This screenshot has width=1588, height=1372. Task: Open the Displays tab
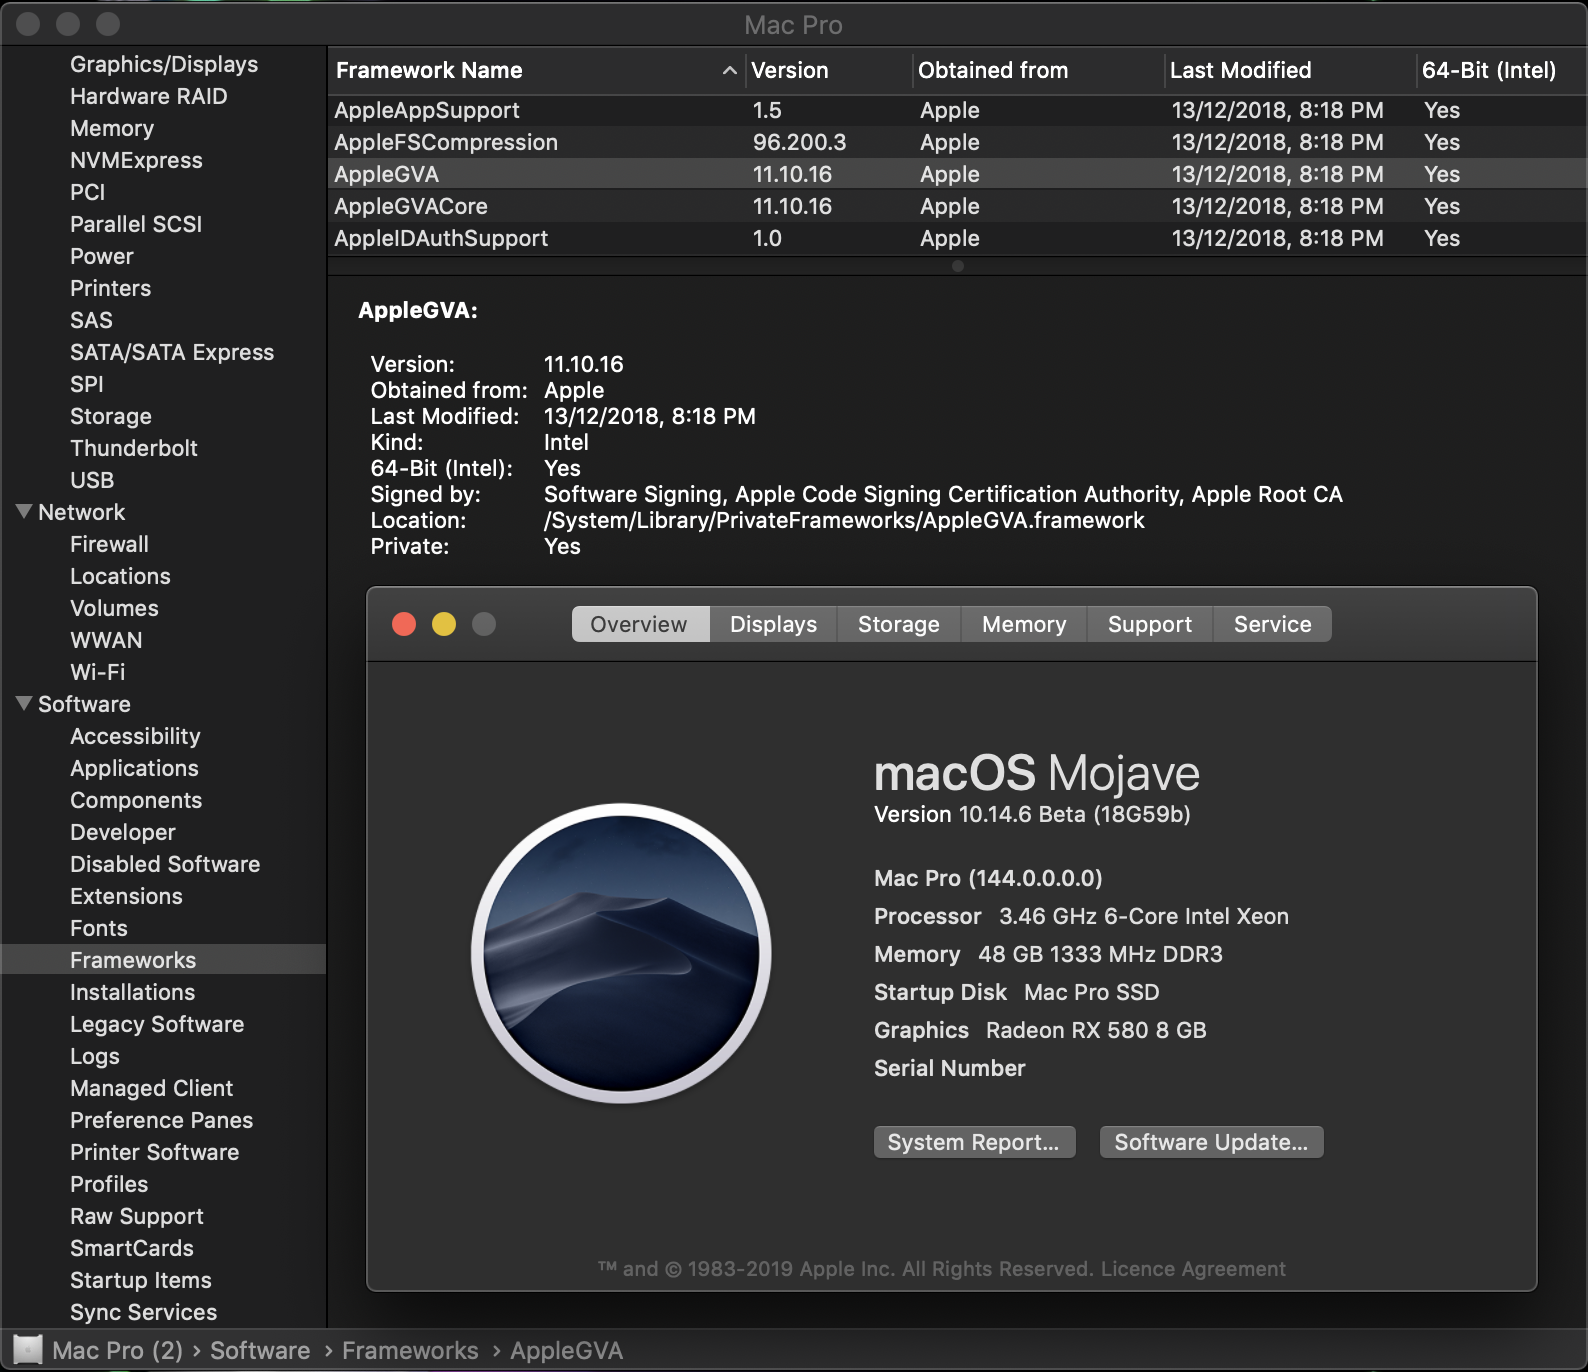click(x=773, y=624)
